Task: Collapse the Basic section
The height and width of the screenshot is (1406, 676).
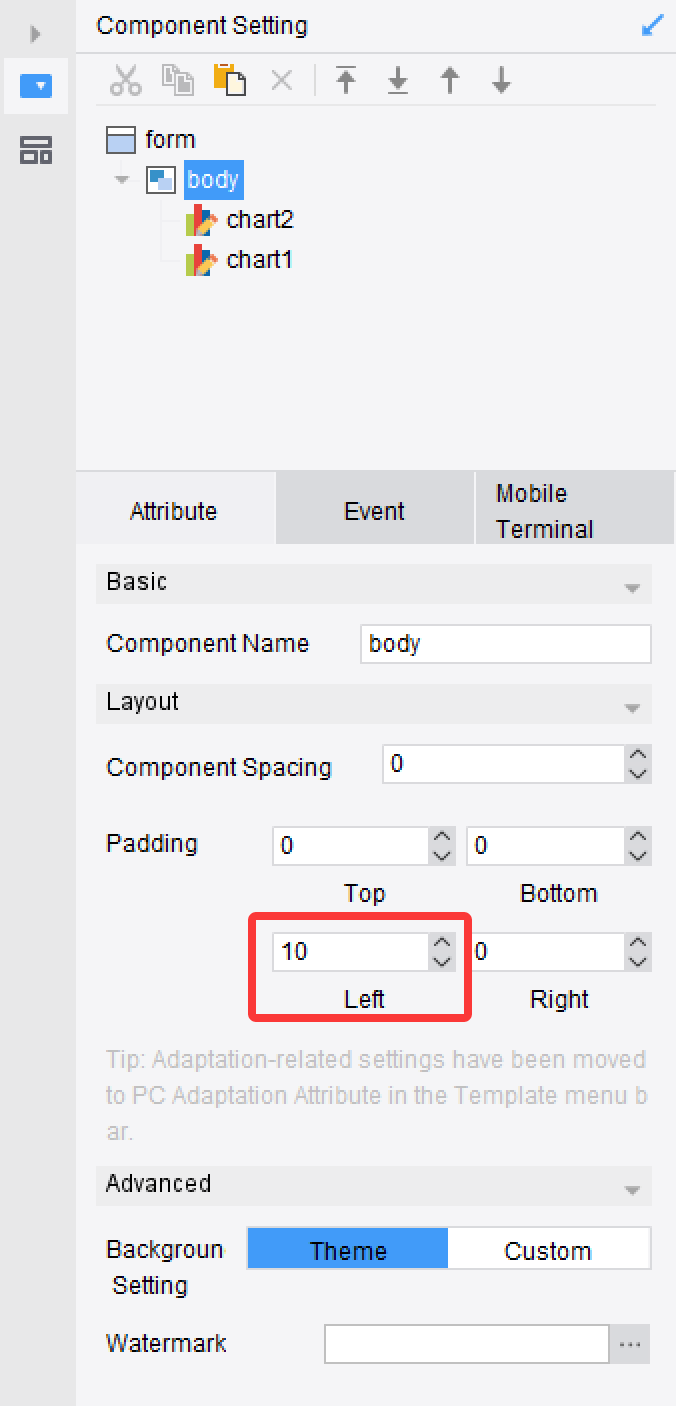Action: click(x=632, y=587)
